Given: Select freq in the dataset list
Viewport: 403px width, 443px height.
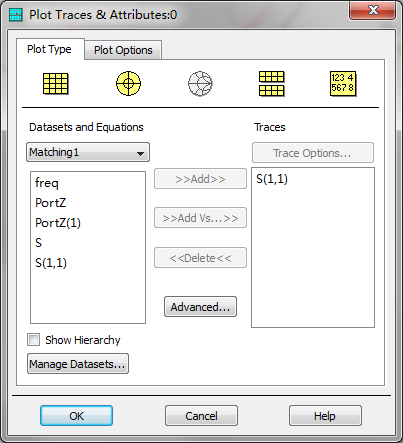Looking at the screenshot, I should [47, 183].
